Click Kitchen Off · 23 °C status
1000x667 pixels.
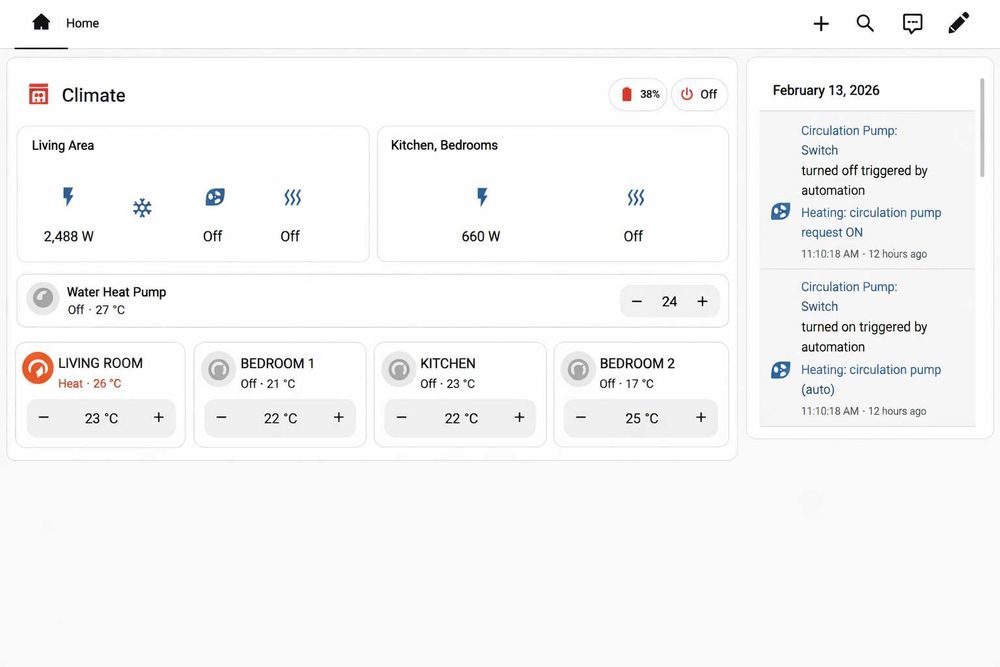[448, 383]
